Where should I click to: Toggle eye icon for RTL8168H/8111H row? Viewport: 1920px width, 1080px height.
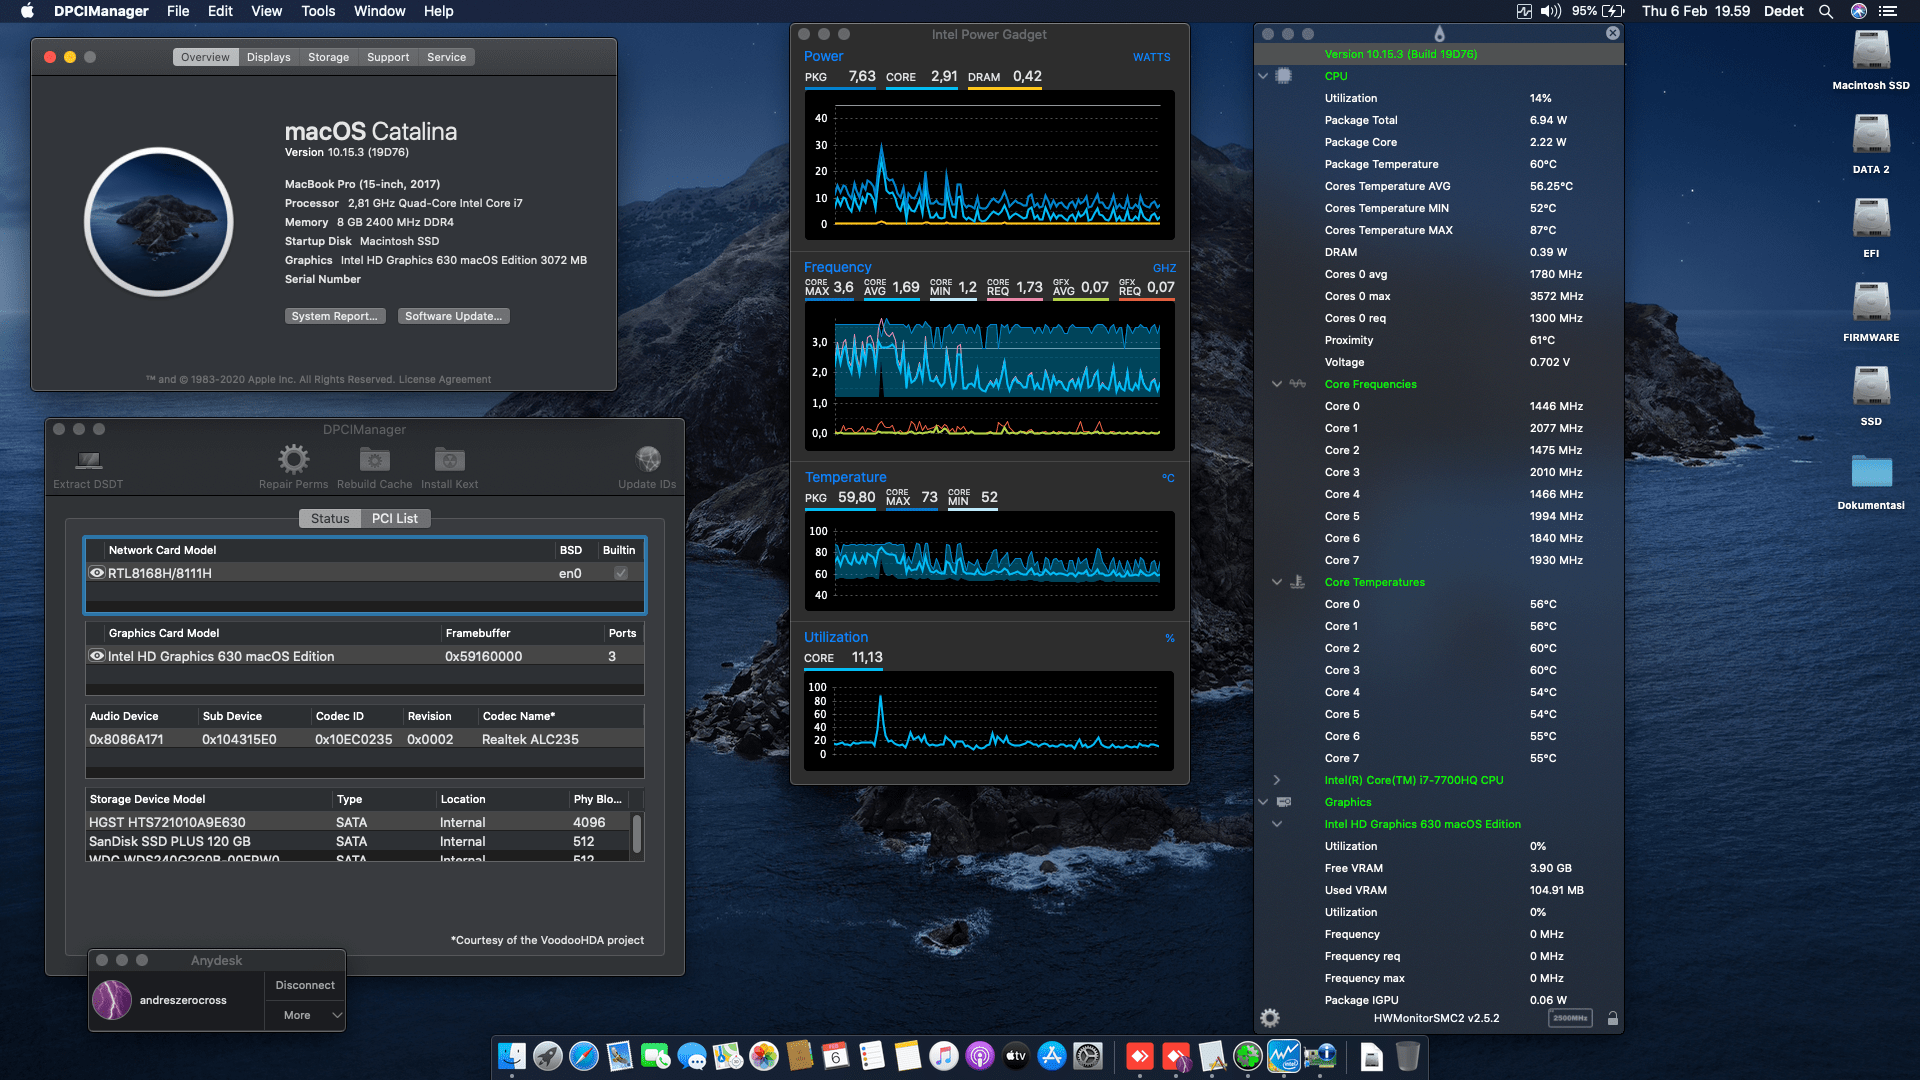(x=97, y=573)
